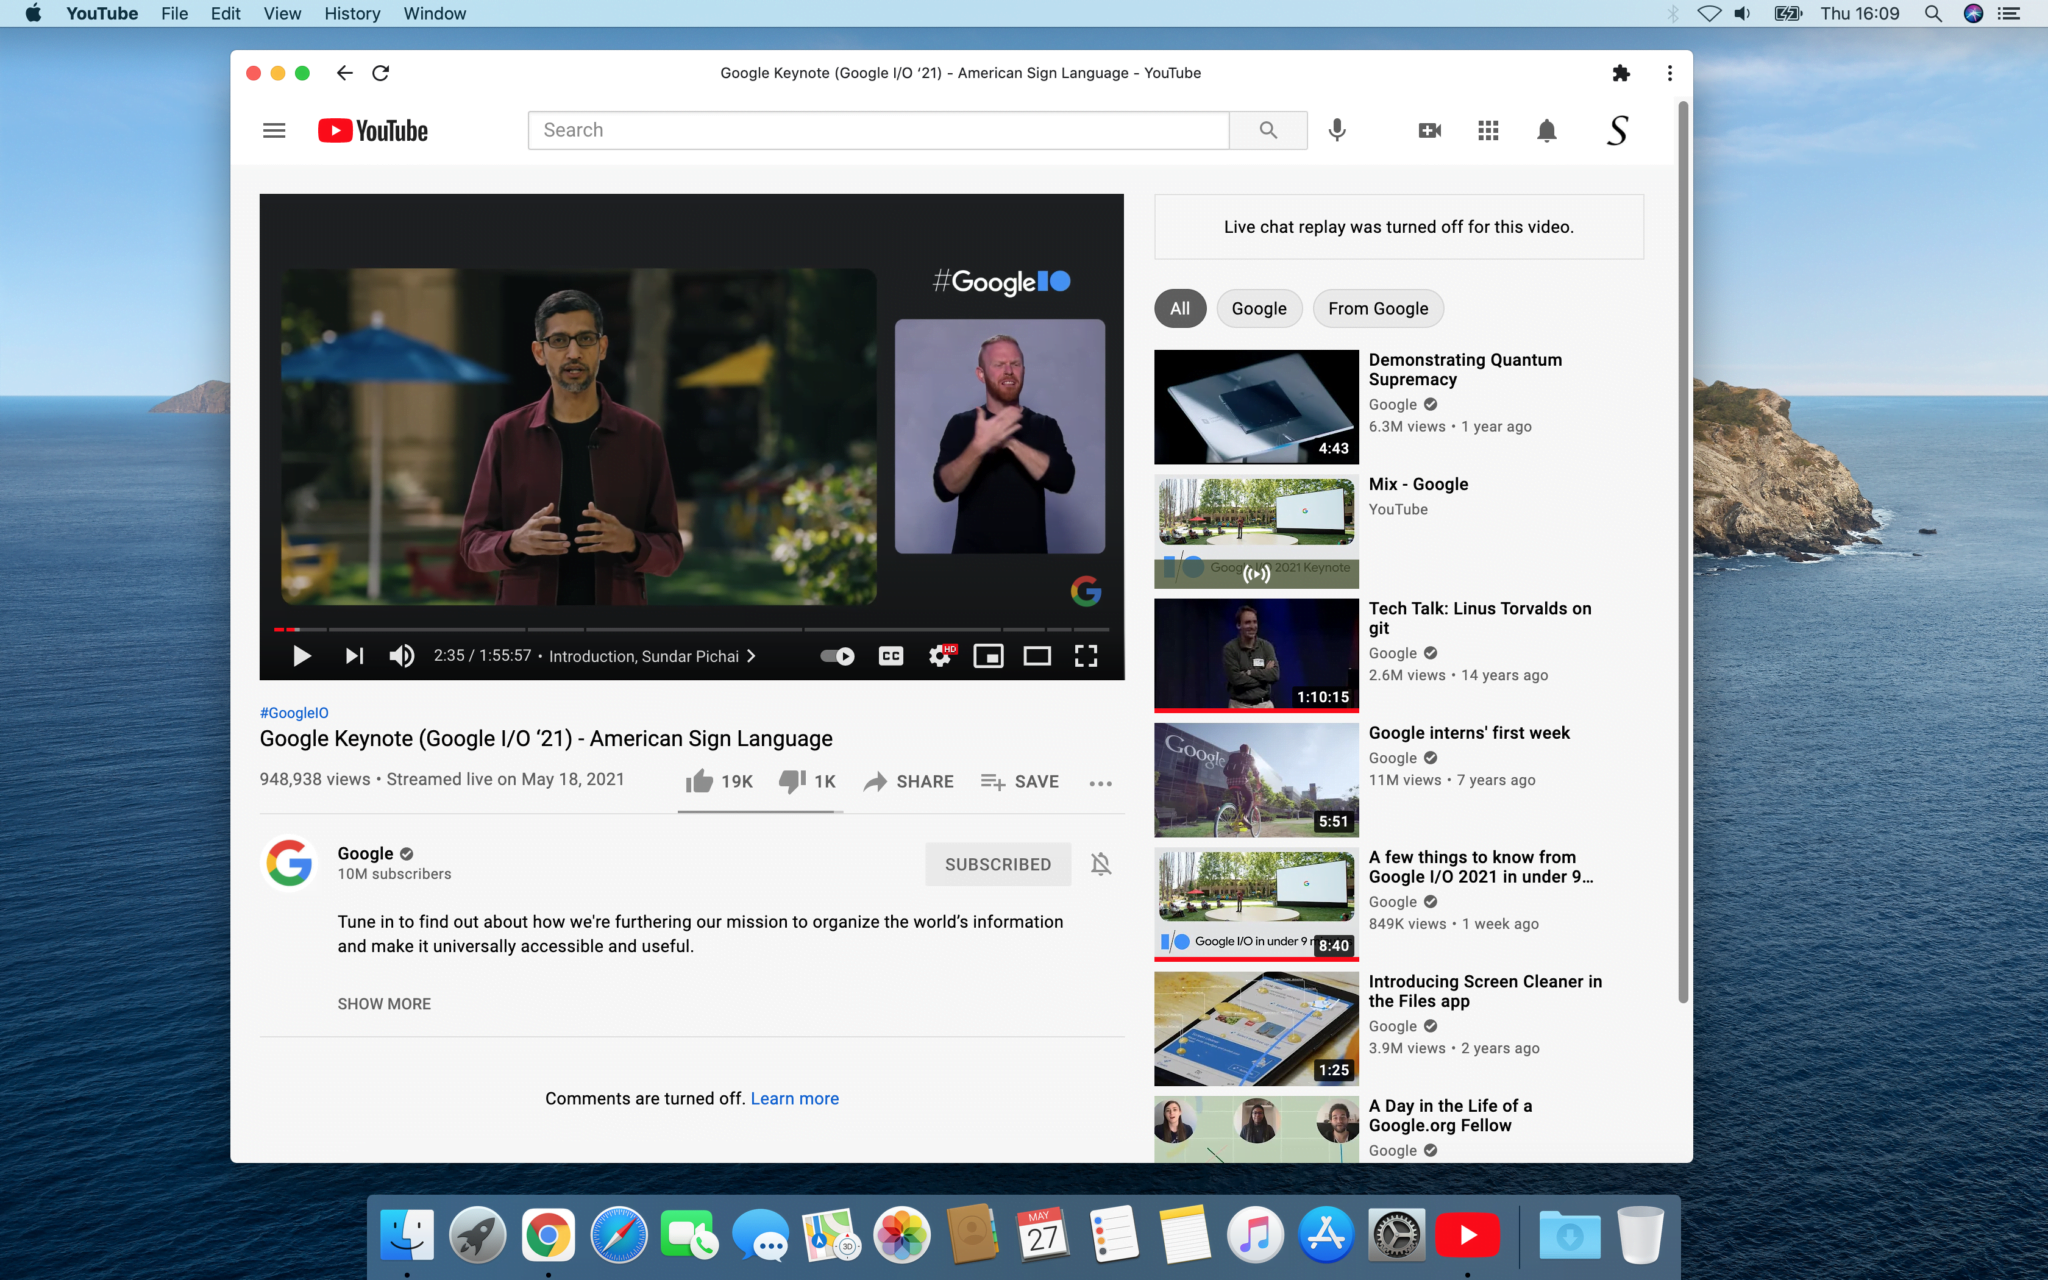Expand the chapter list via the chevron
Viewport: 2048px width, 1280px height.
[x=751, y=656]
